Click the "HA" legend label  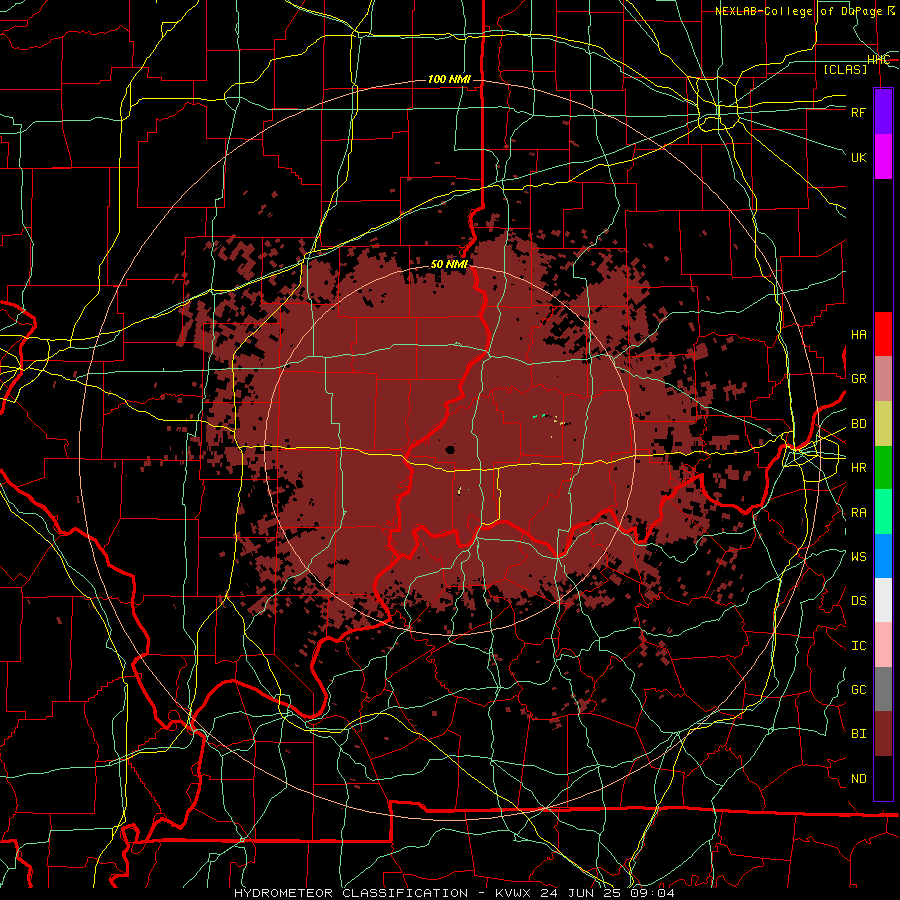[x=858, y=335]
